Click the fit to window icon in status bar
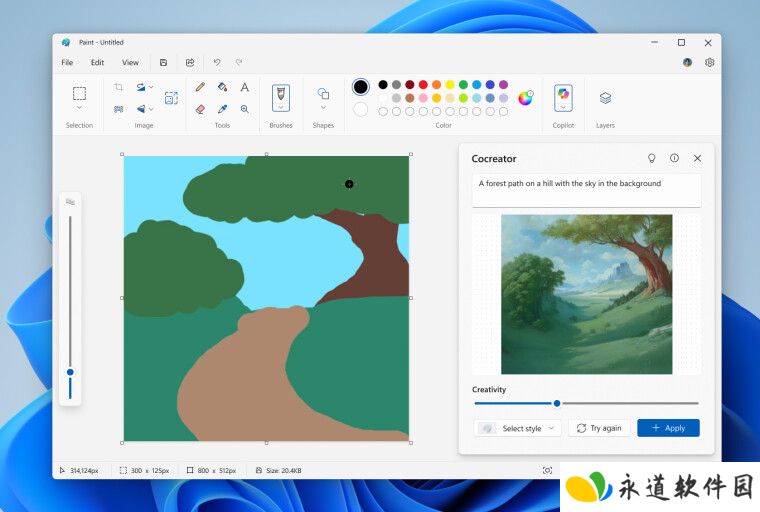Screen dimensions: 760x512 click(x=547, y=470)
